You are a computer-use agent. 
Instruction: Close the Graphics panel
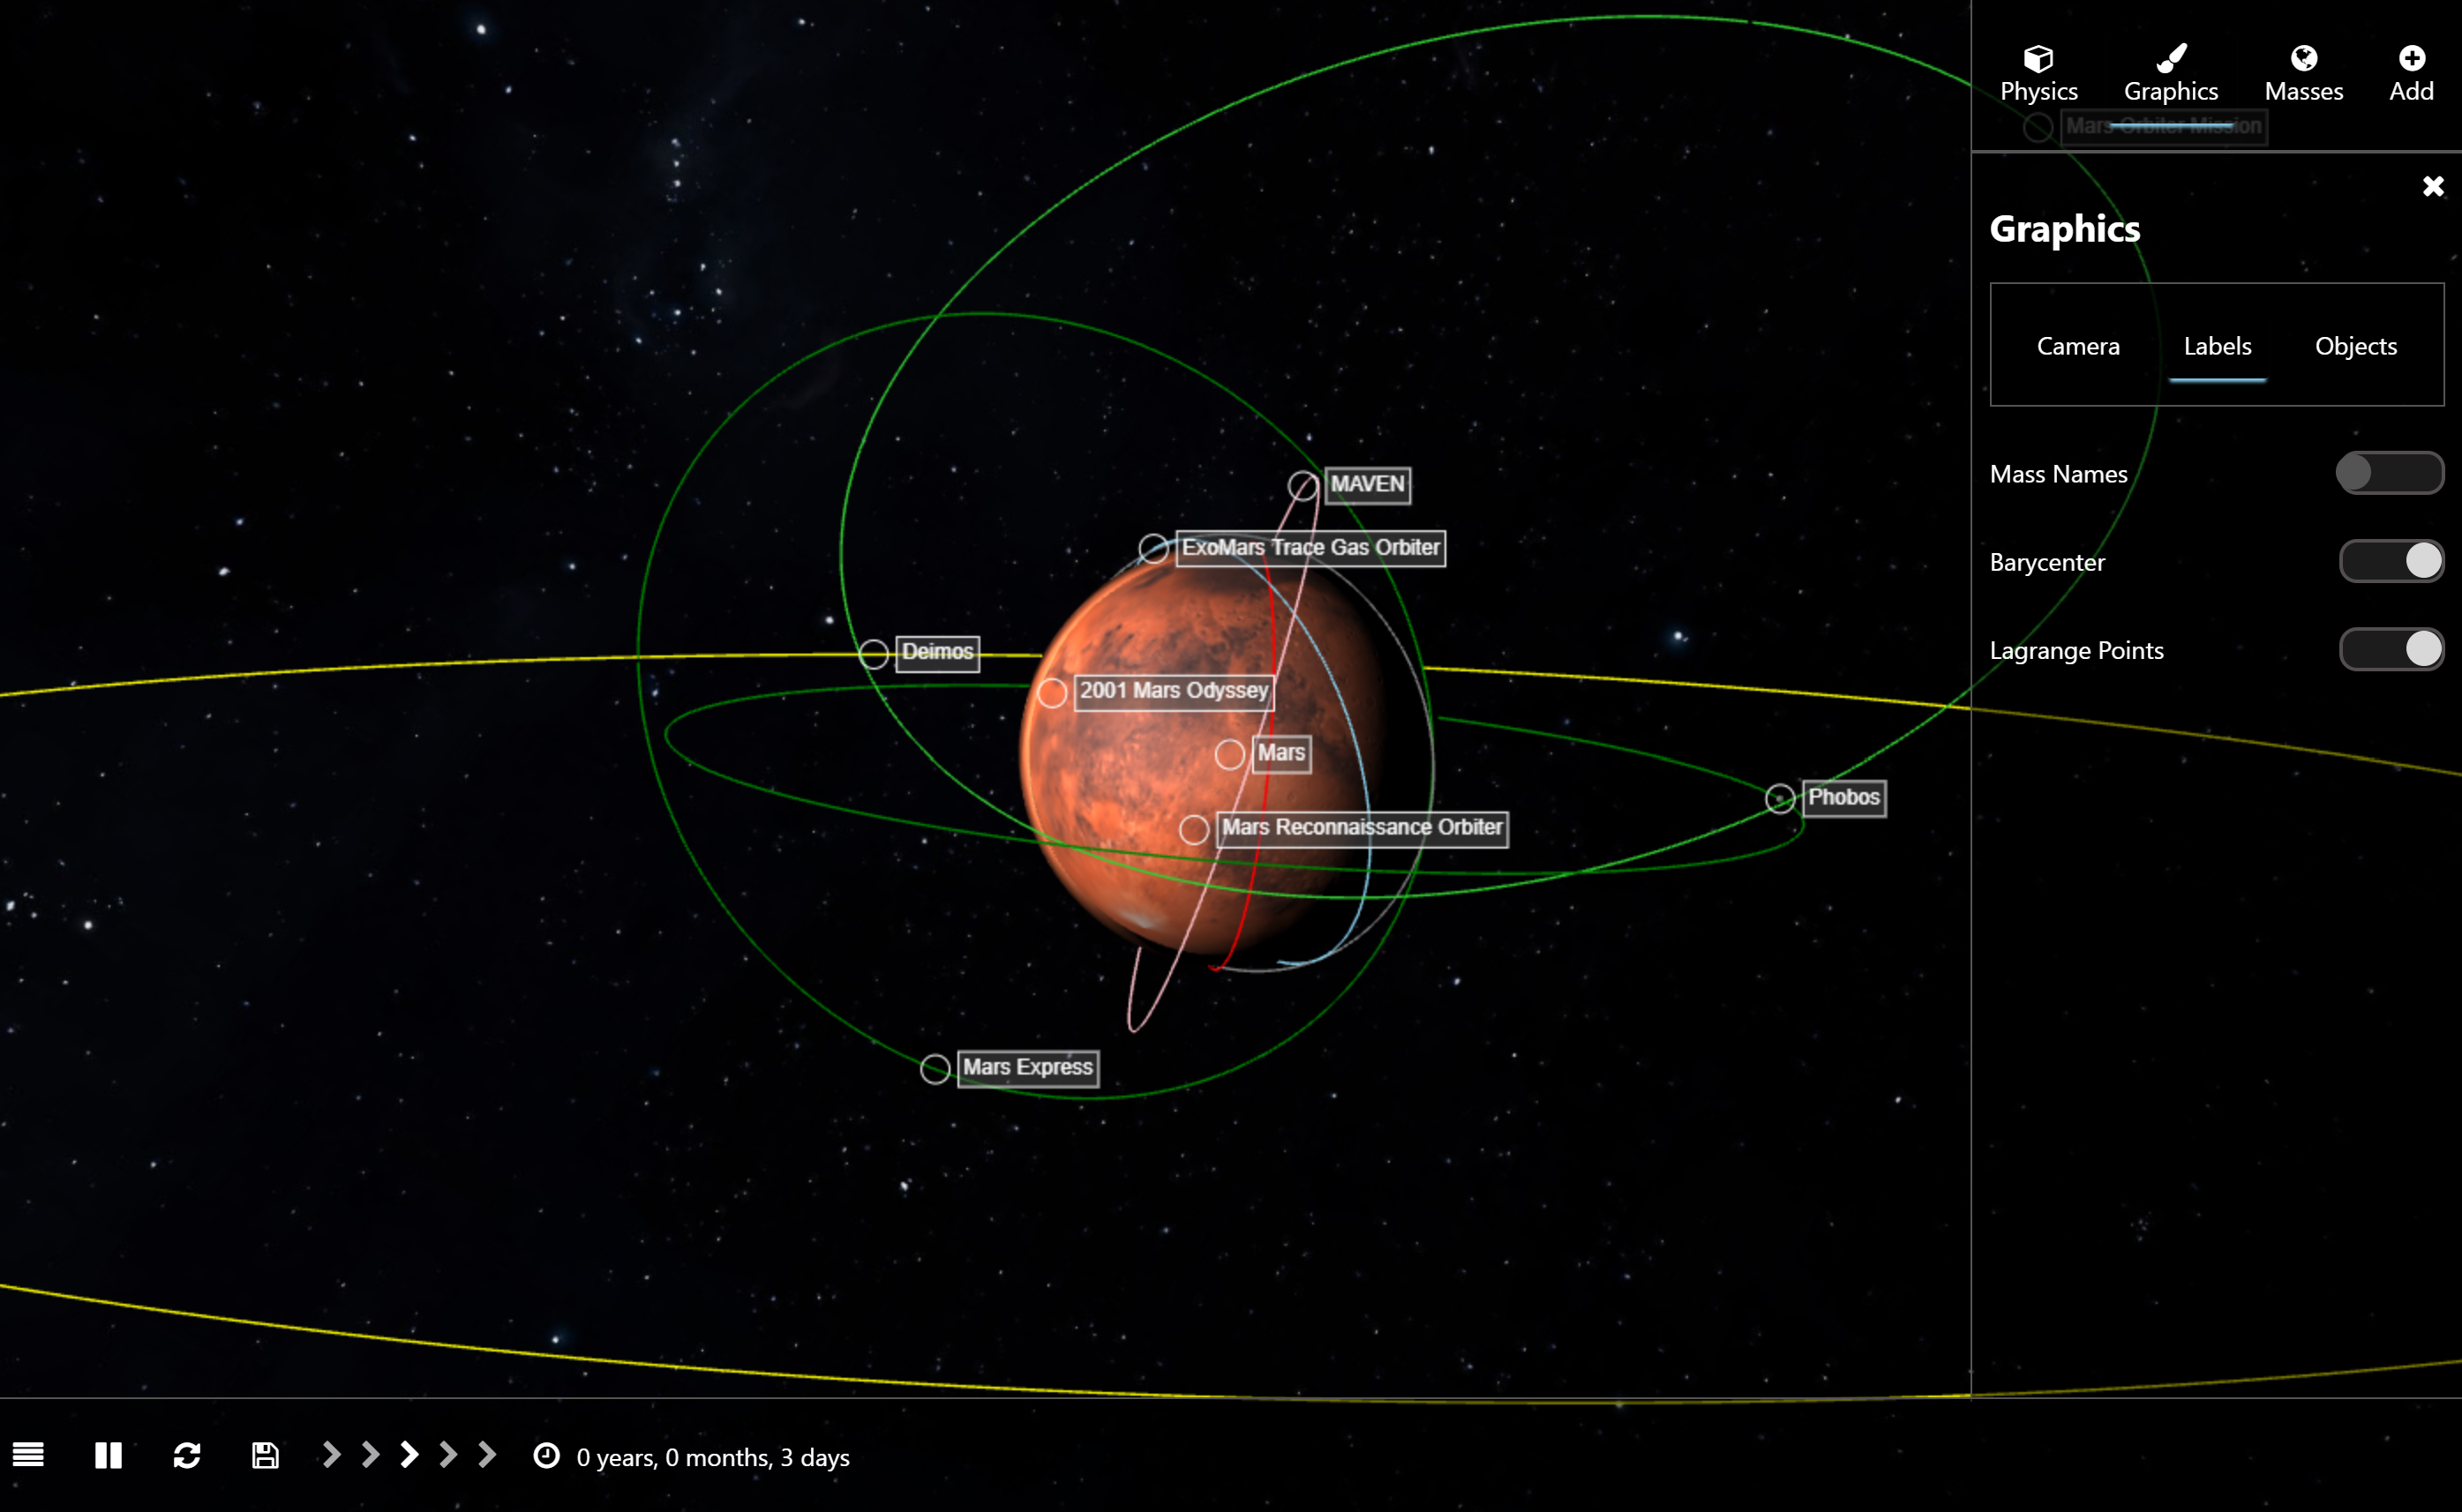[x=2432, y=186]
